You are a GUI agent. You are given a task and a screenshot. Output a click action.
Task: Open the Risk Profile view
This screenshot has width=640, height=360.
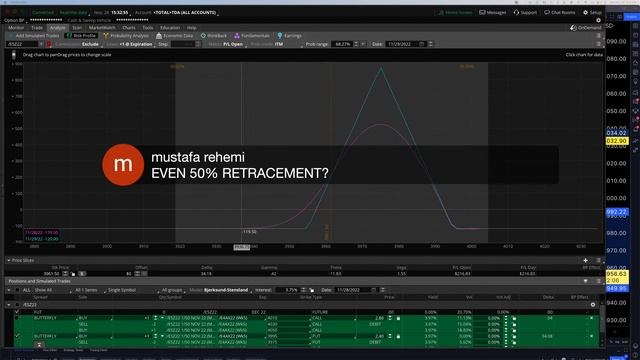pos(81,36)
